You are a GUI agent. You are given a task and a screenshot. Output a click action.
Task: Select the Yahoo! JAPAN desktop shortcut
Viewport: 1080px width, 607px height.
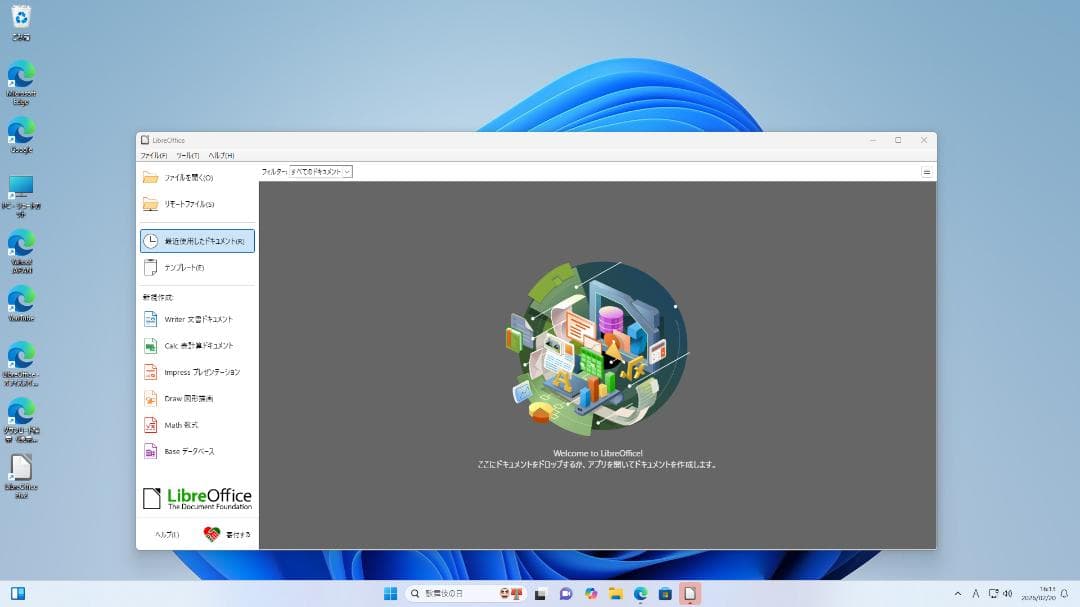point(21,251)
